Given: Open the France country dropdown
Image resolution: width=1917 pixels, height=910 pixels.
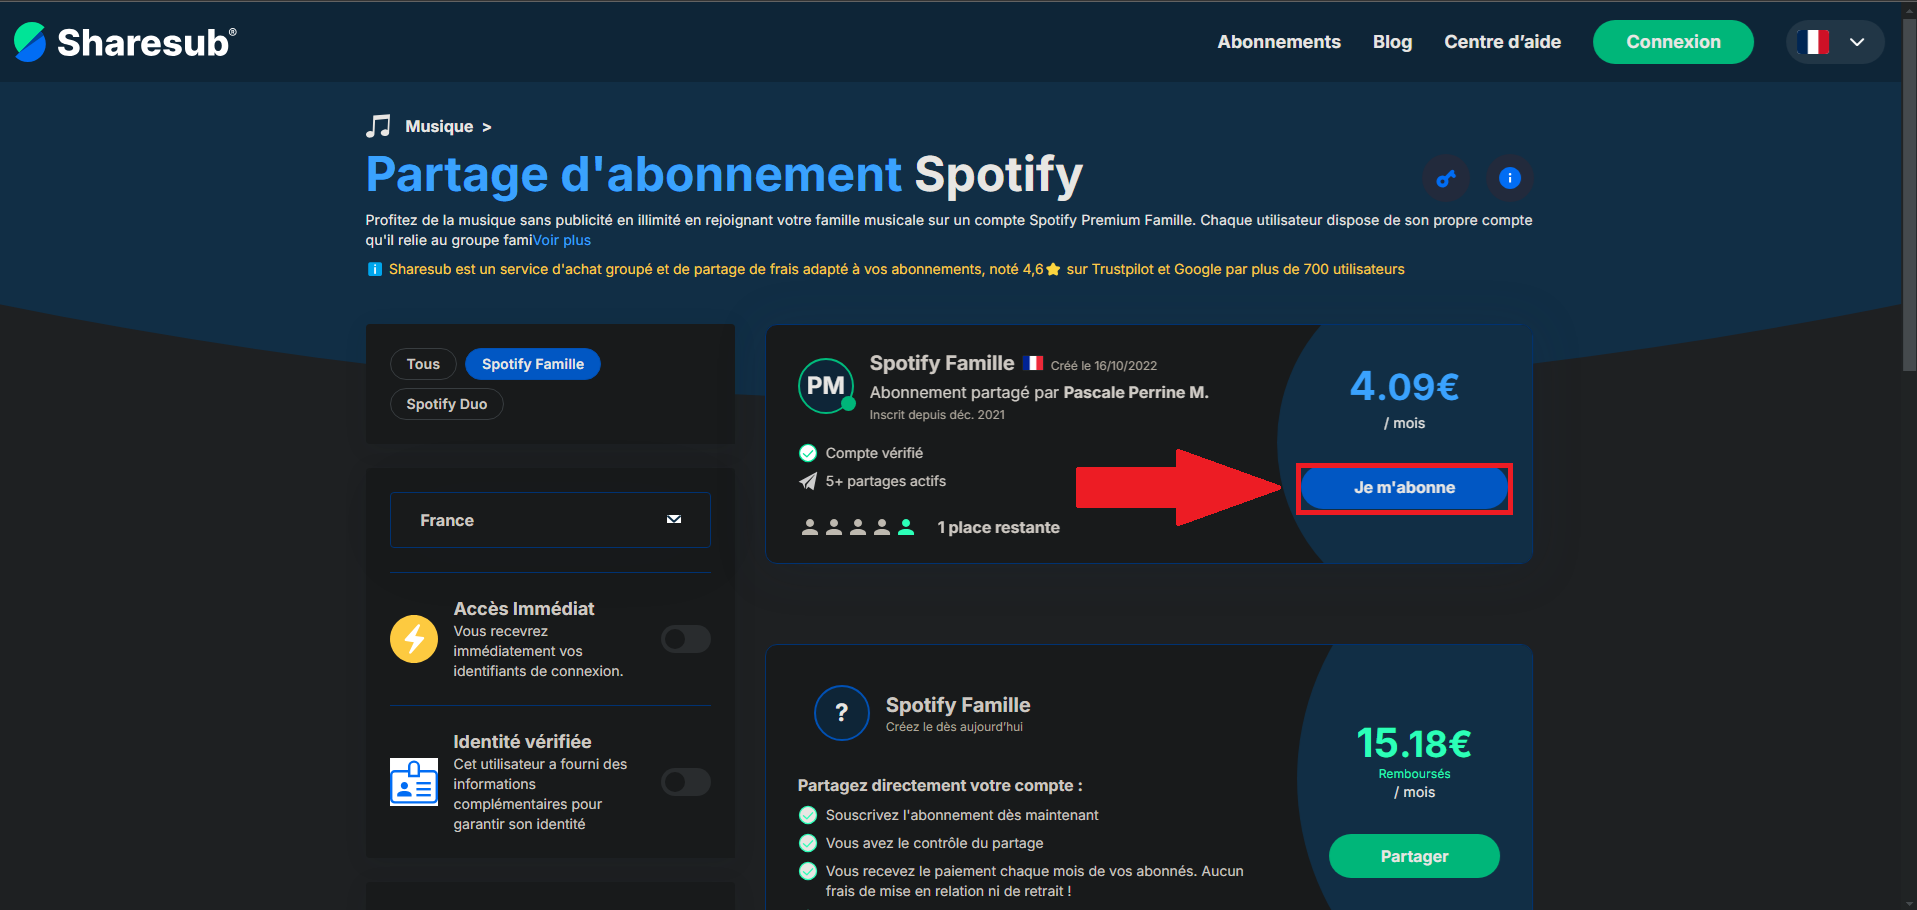Looking at the screenshot, I should (550, 520).
